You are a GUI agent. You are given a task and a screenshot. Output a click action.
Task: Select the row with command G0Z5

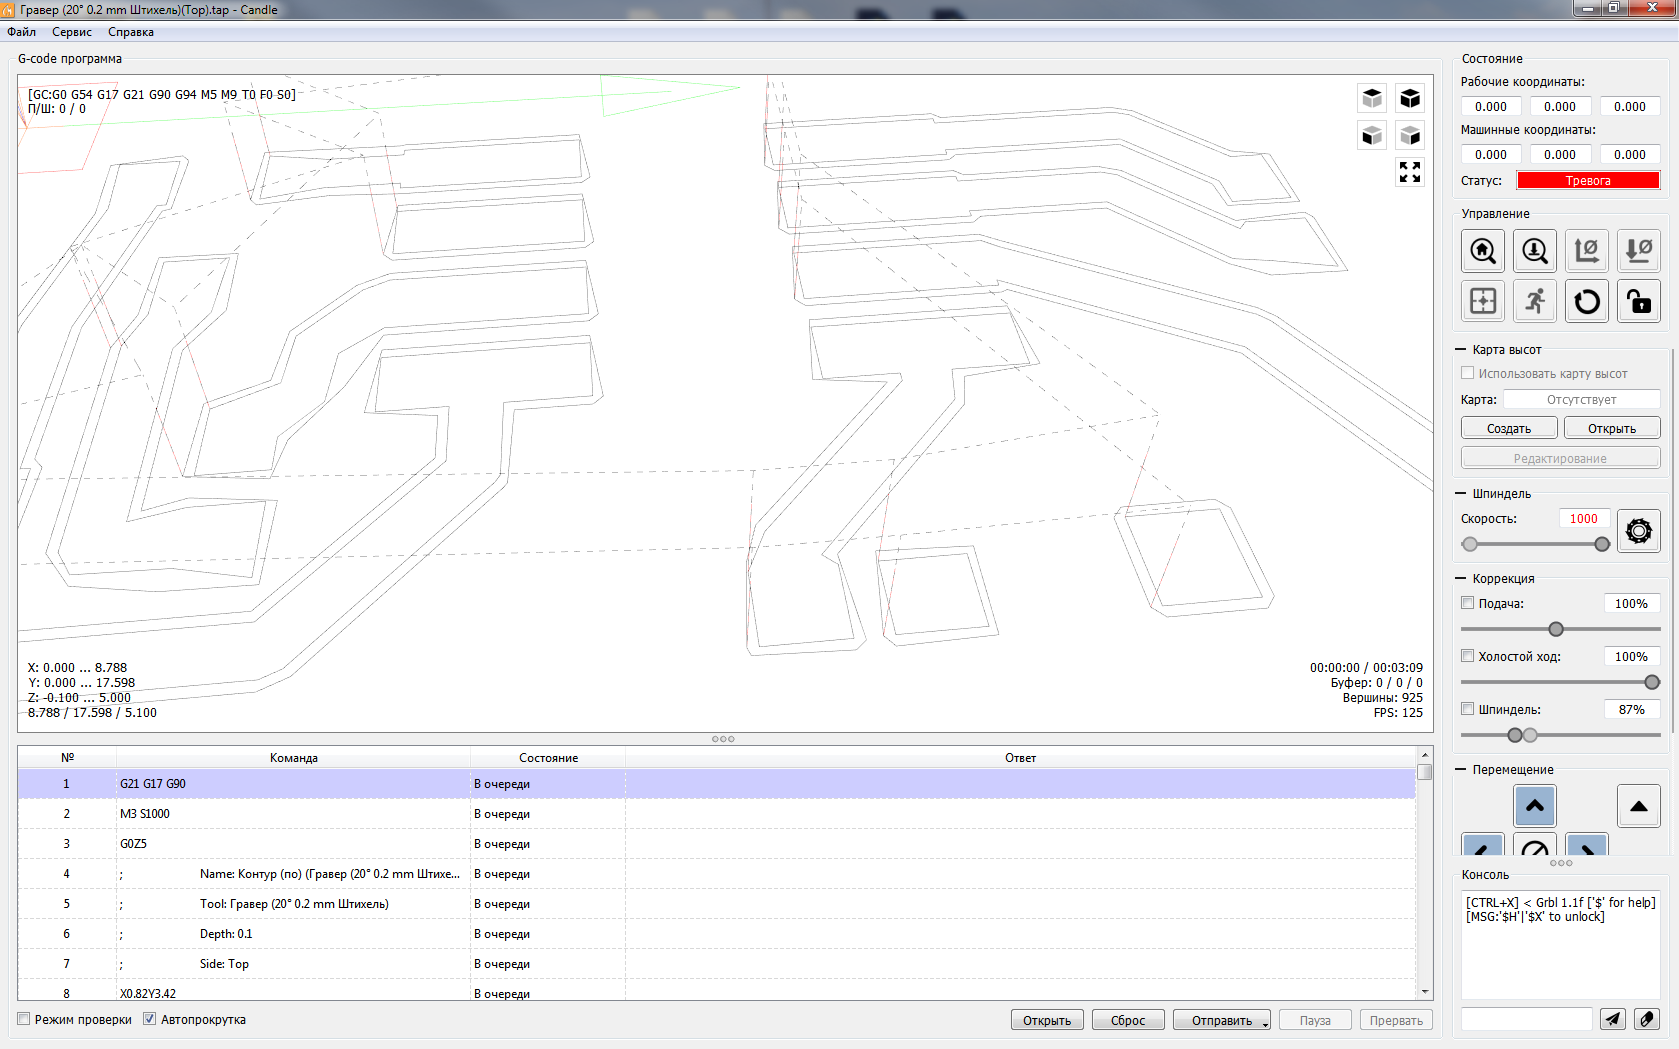(x=716, y=843)
